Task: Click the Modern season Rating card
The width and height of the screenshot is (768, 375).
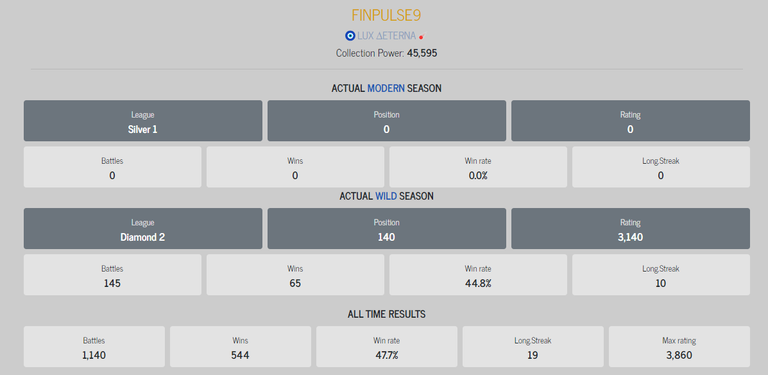Action: (630, 121)
